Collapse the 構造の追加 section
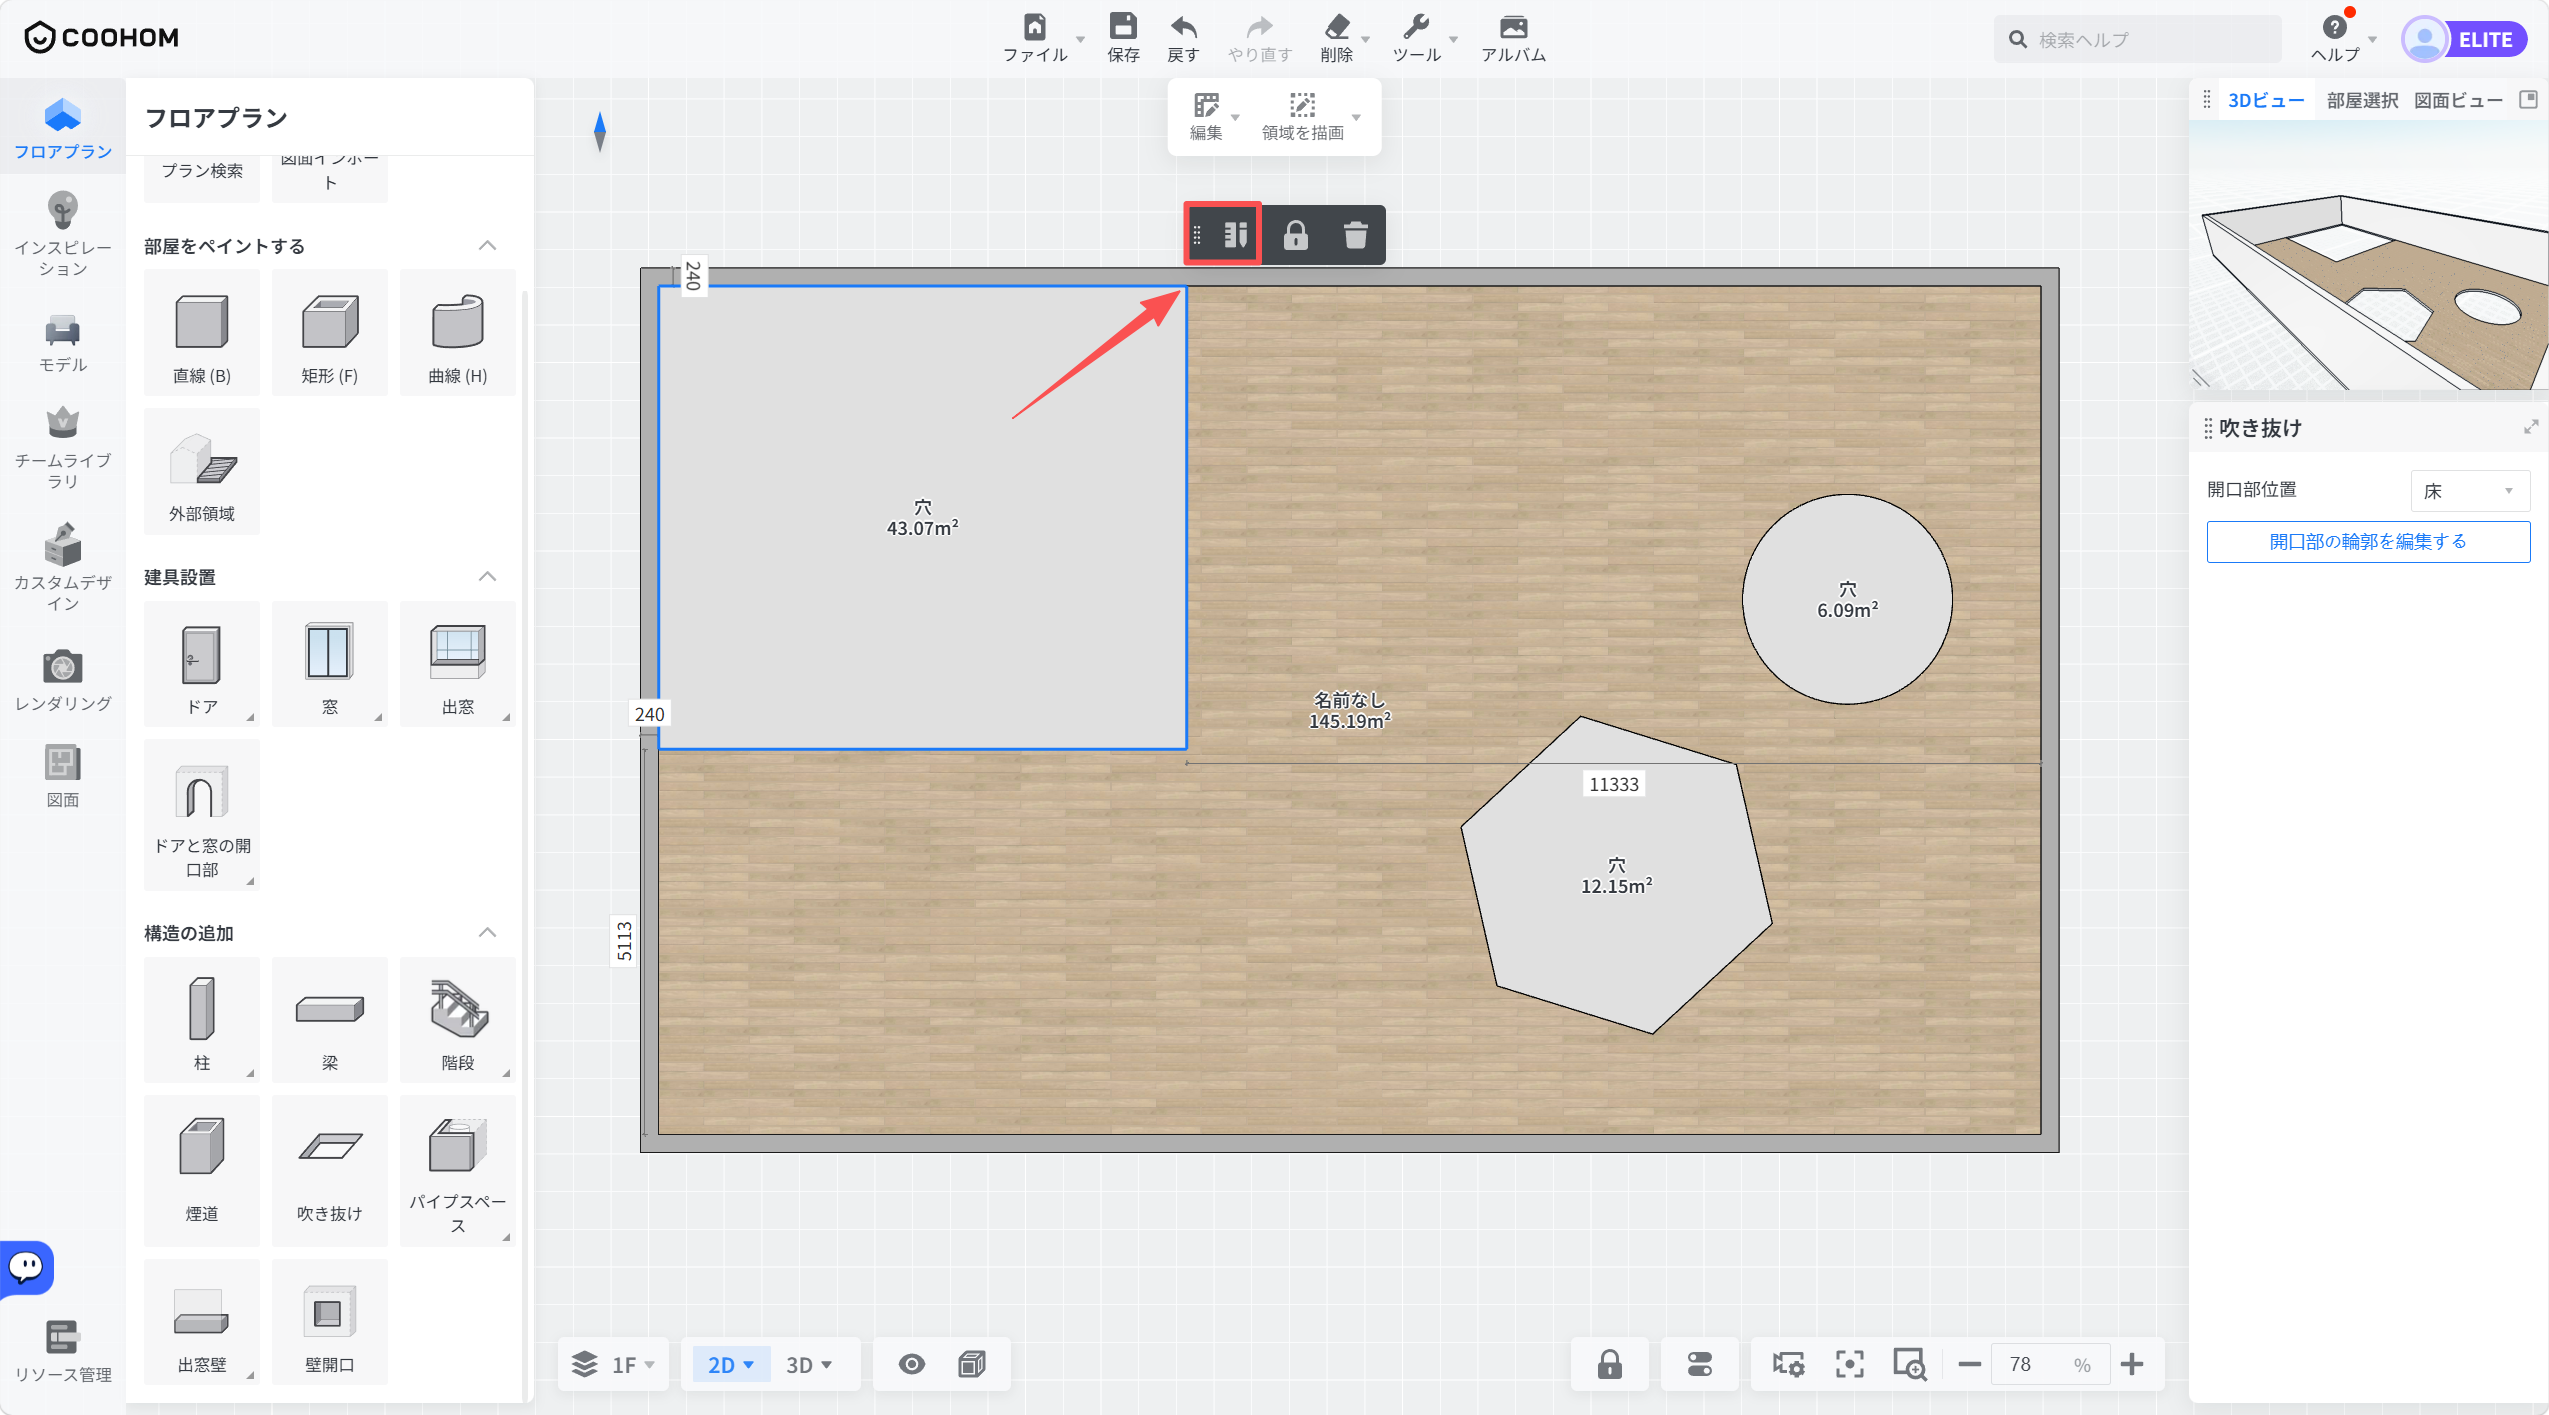 [487, 933]
